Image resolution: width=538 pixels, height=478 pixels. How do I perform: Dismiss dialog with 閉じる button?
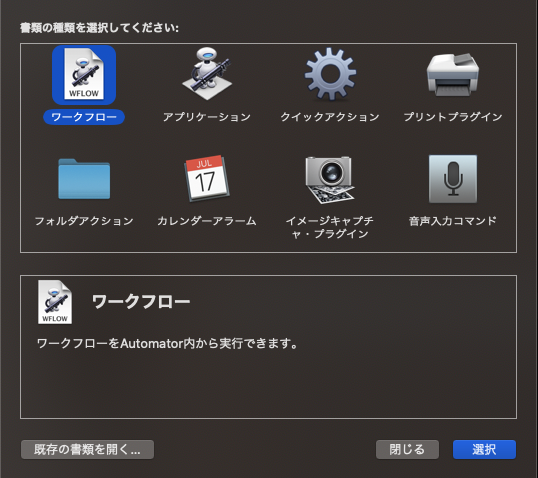click(407, 450)
